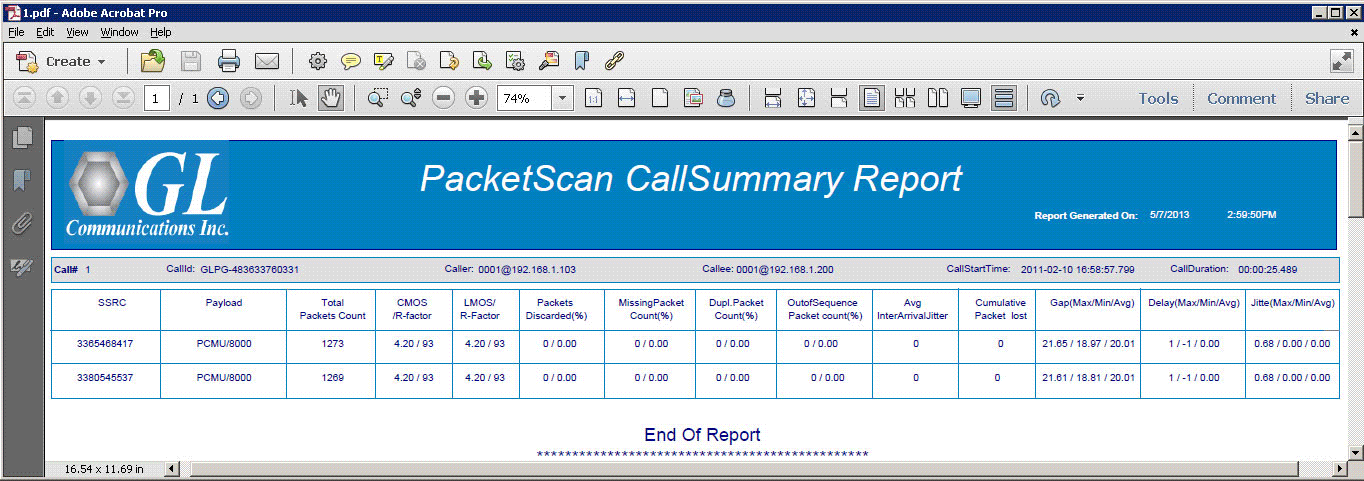Click the chain link icon
Screen dimensions: 1364x481
pos(614,61)
